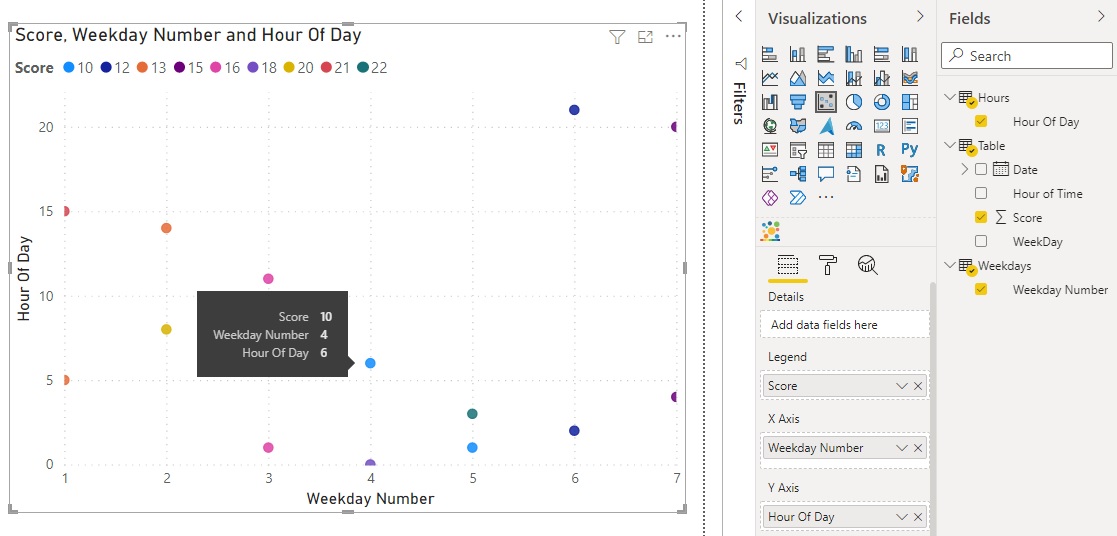Uncheck the Hour Of Day field
This screenshot has width=1117, height=536.
point(981,121)
